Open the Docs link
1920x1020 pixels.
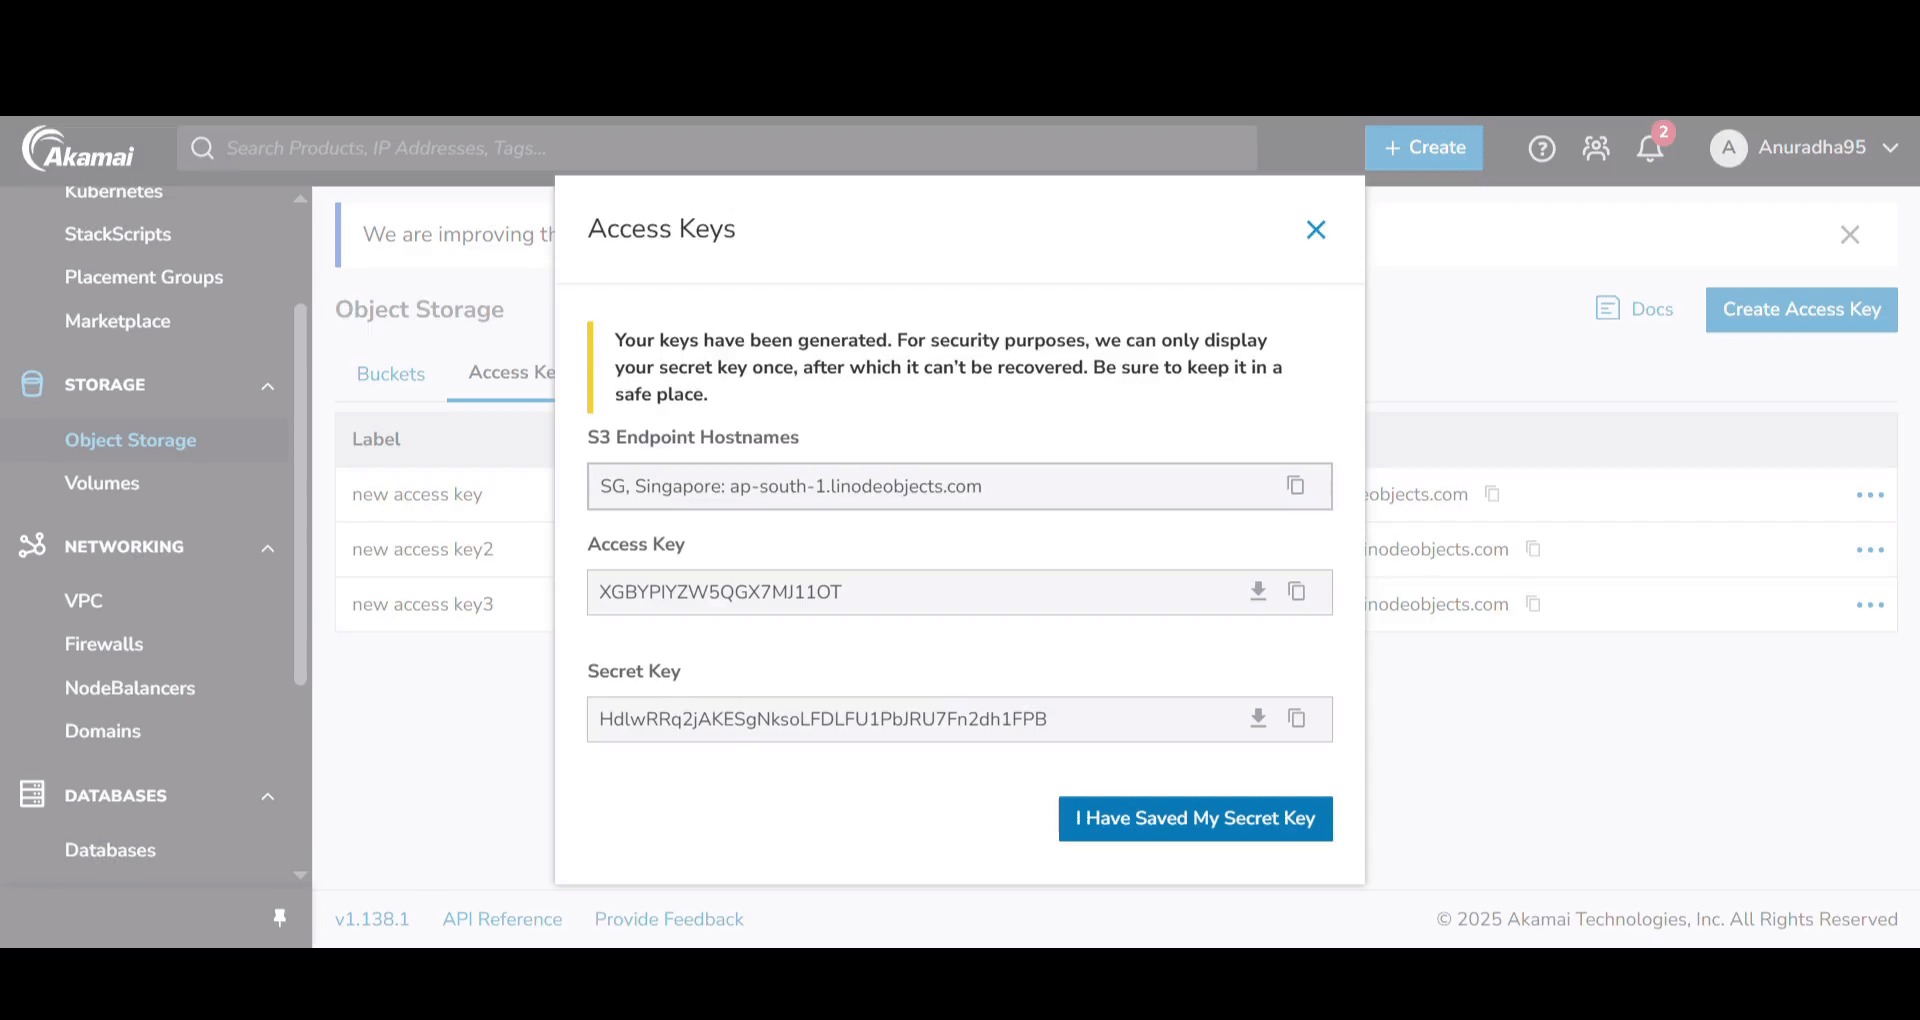click(1652, 309)
